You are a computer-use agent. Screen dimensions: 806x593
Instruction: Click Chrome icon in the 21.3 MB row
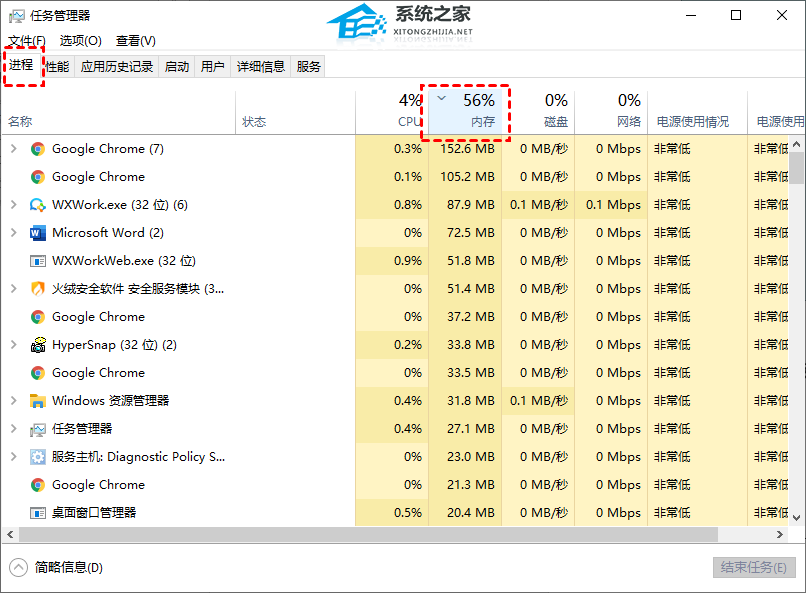[38, 485]
